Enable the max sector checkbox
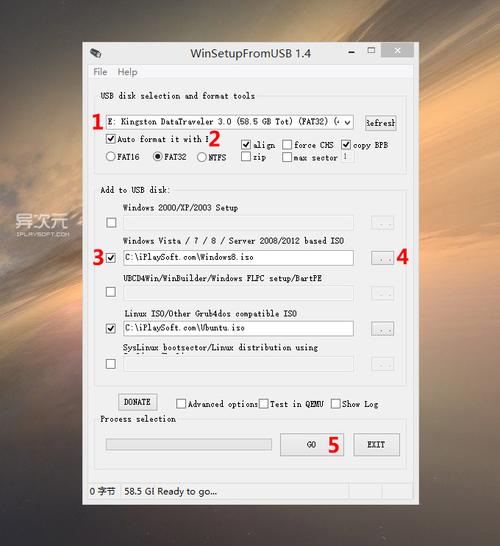Viewport: 500px width, 546px height. pos(287,157)
